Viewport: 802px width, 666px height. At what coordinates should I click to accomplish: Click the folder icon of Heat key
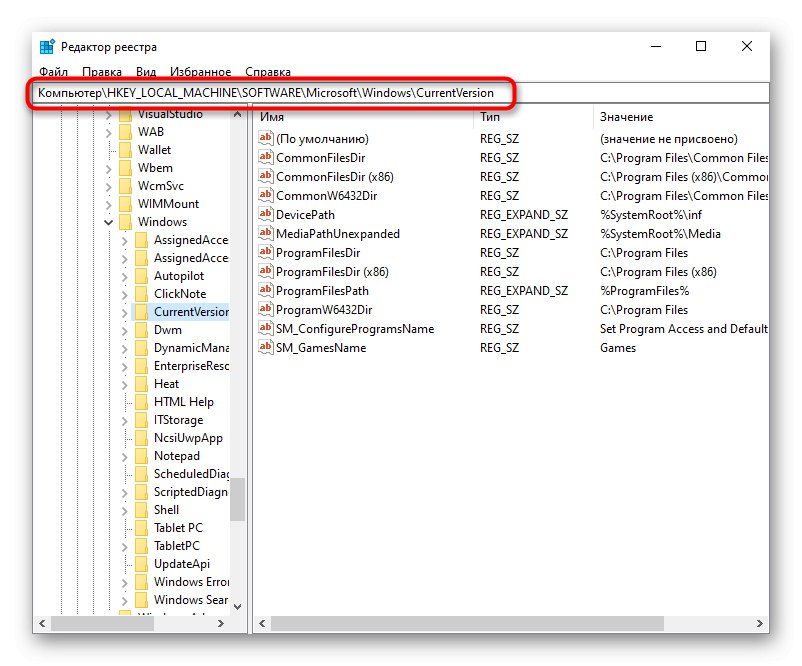(x=141, y=384)
